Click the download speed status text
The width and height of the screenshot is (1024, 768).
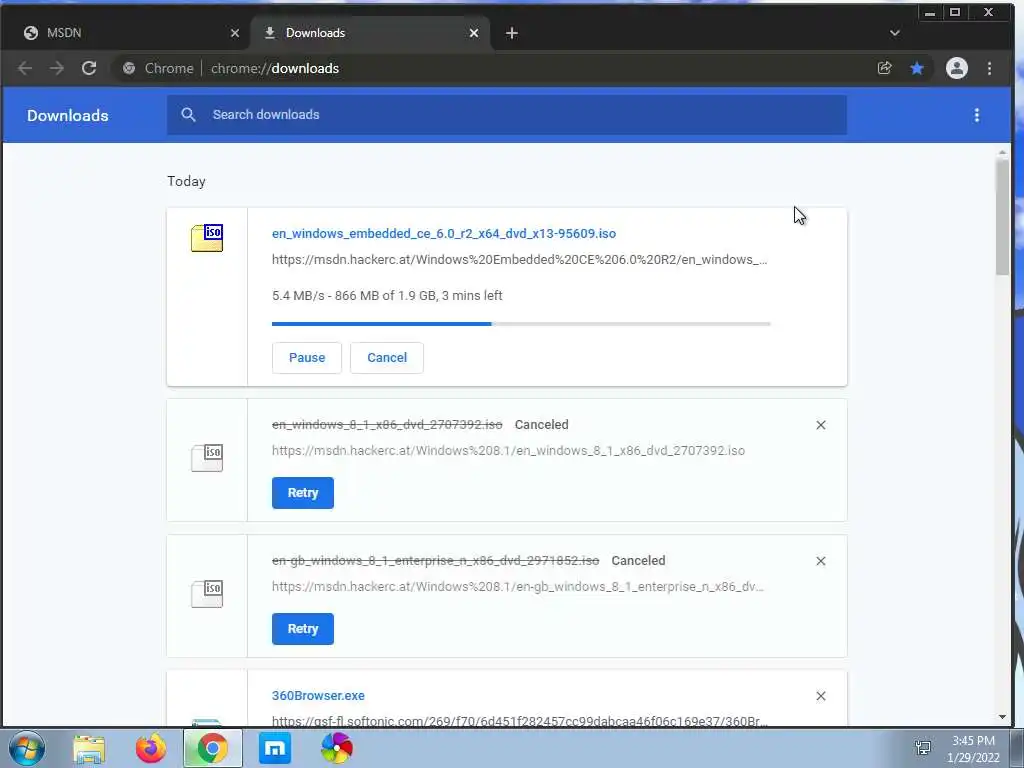[387, 296]
